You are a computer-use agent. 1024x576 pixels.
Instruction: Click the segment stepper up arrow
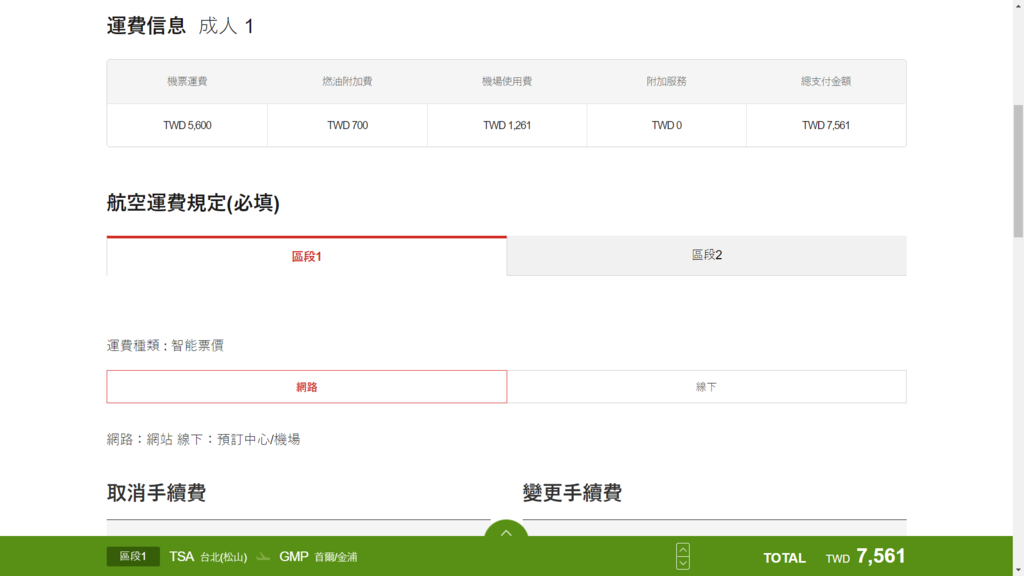coord(682,550)
